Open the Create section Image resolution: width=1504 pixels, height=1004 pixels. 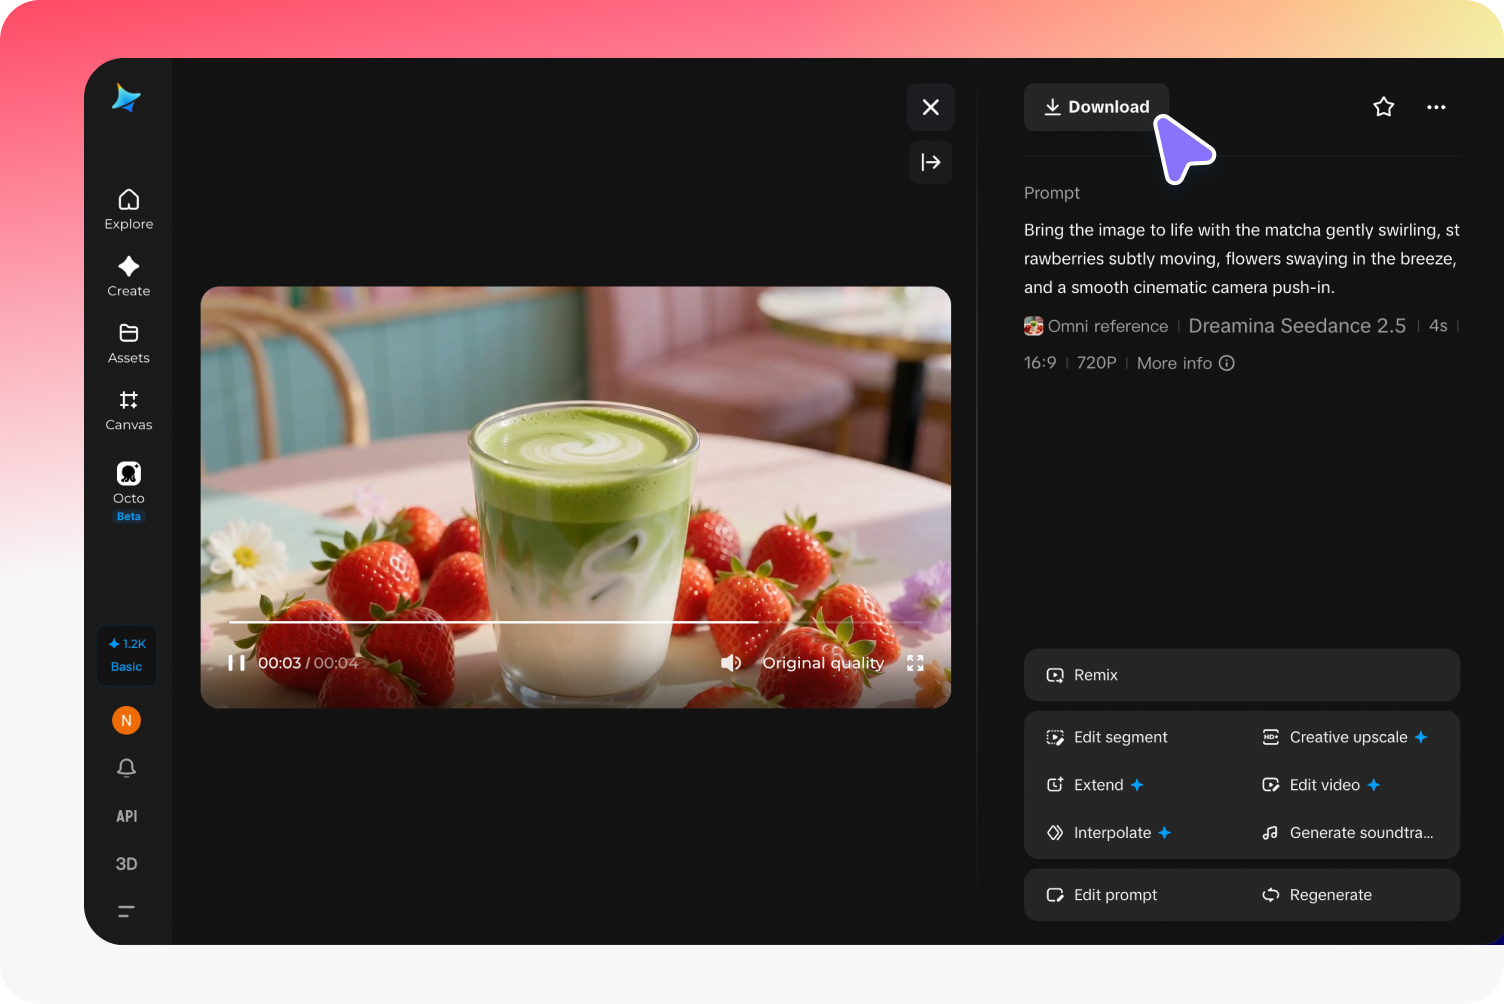tap(129, 276)
